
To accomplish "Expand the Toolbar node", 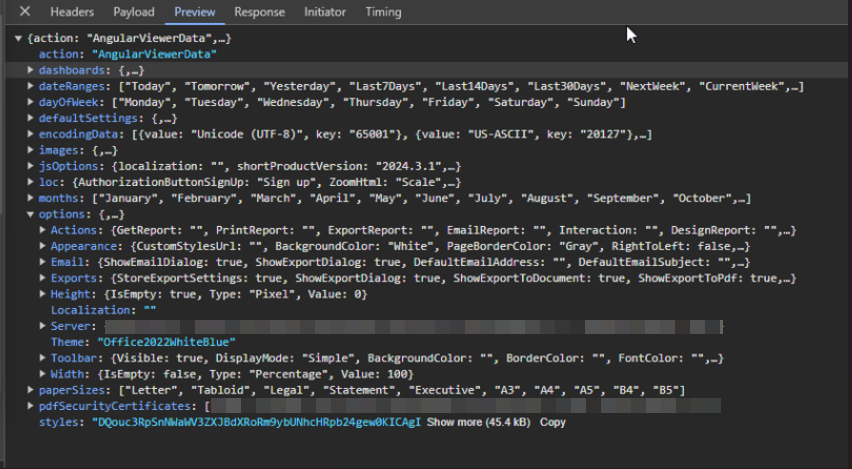I will [x=42, y=358].
